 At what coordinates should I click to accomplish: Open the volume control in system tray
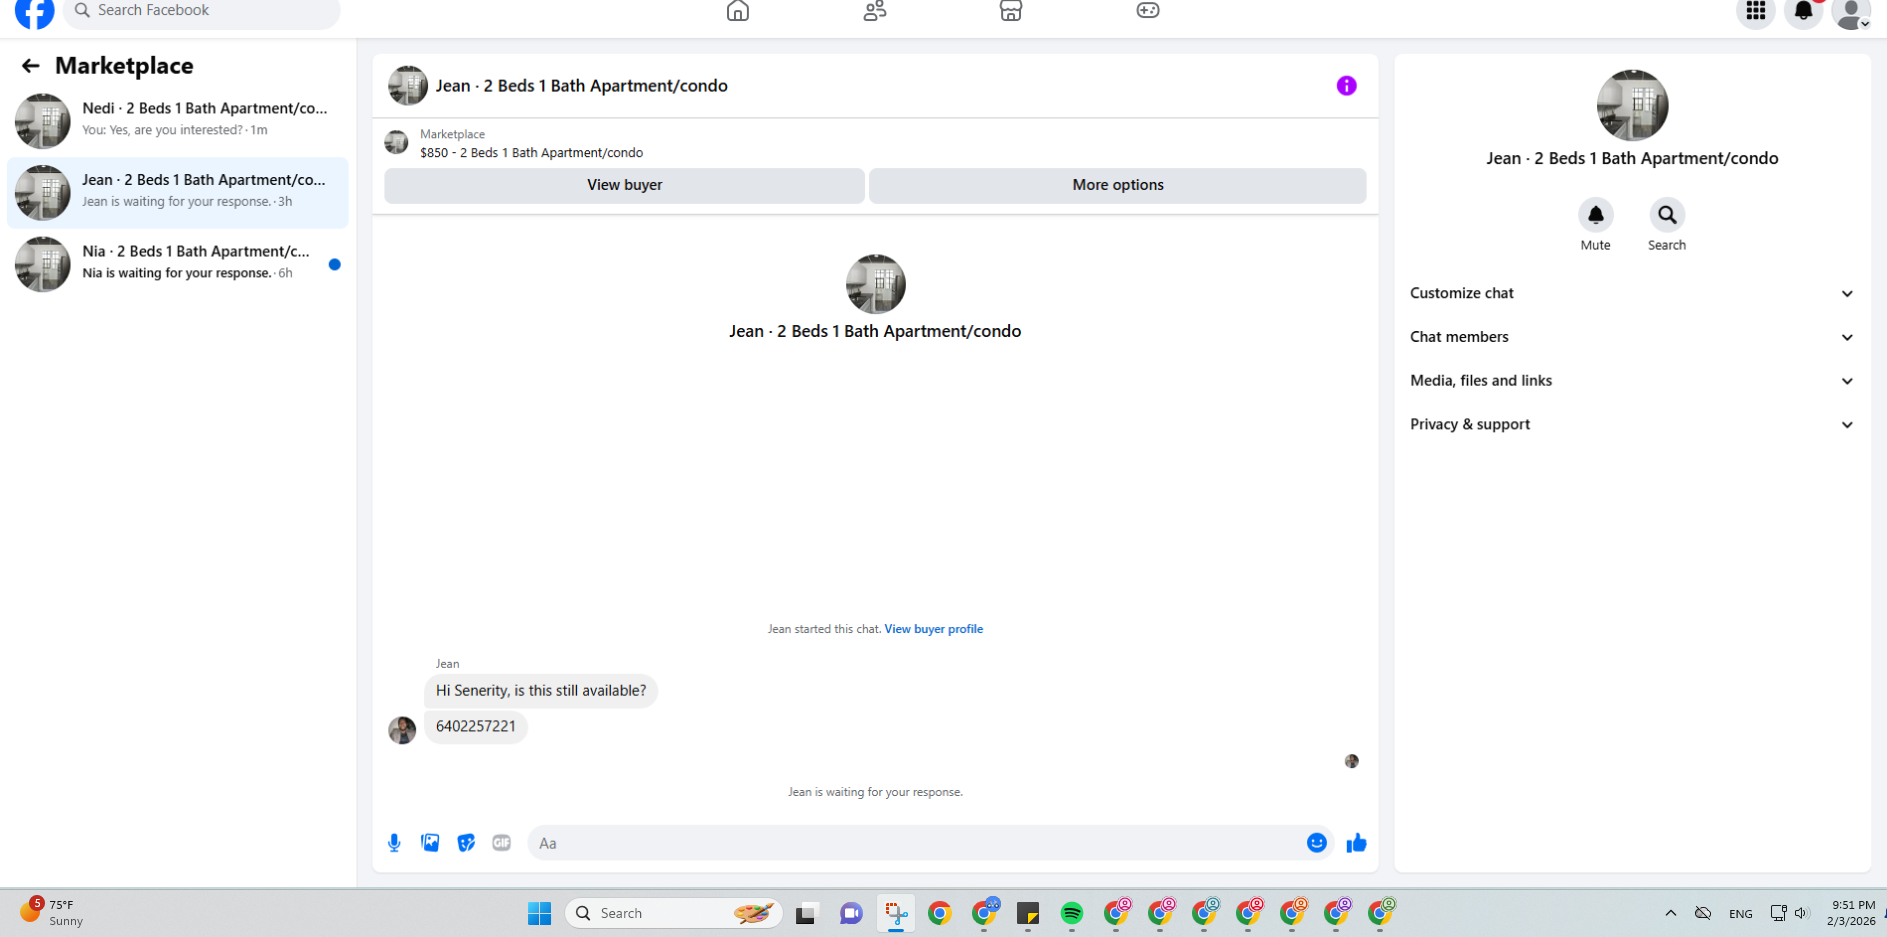coord(1802,913)
